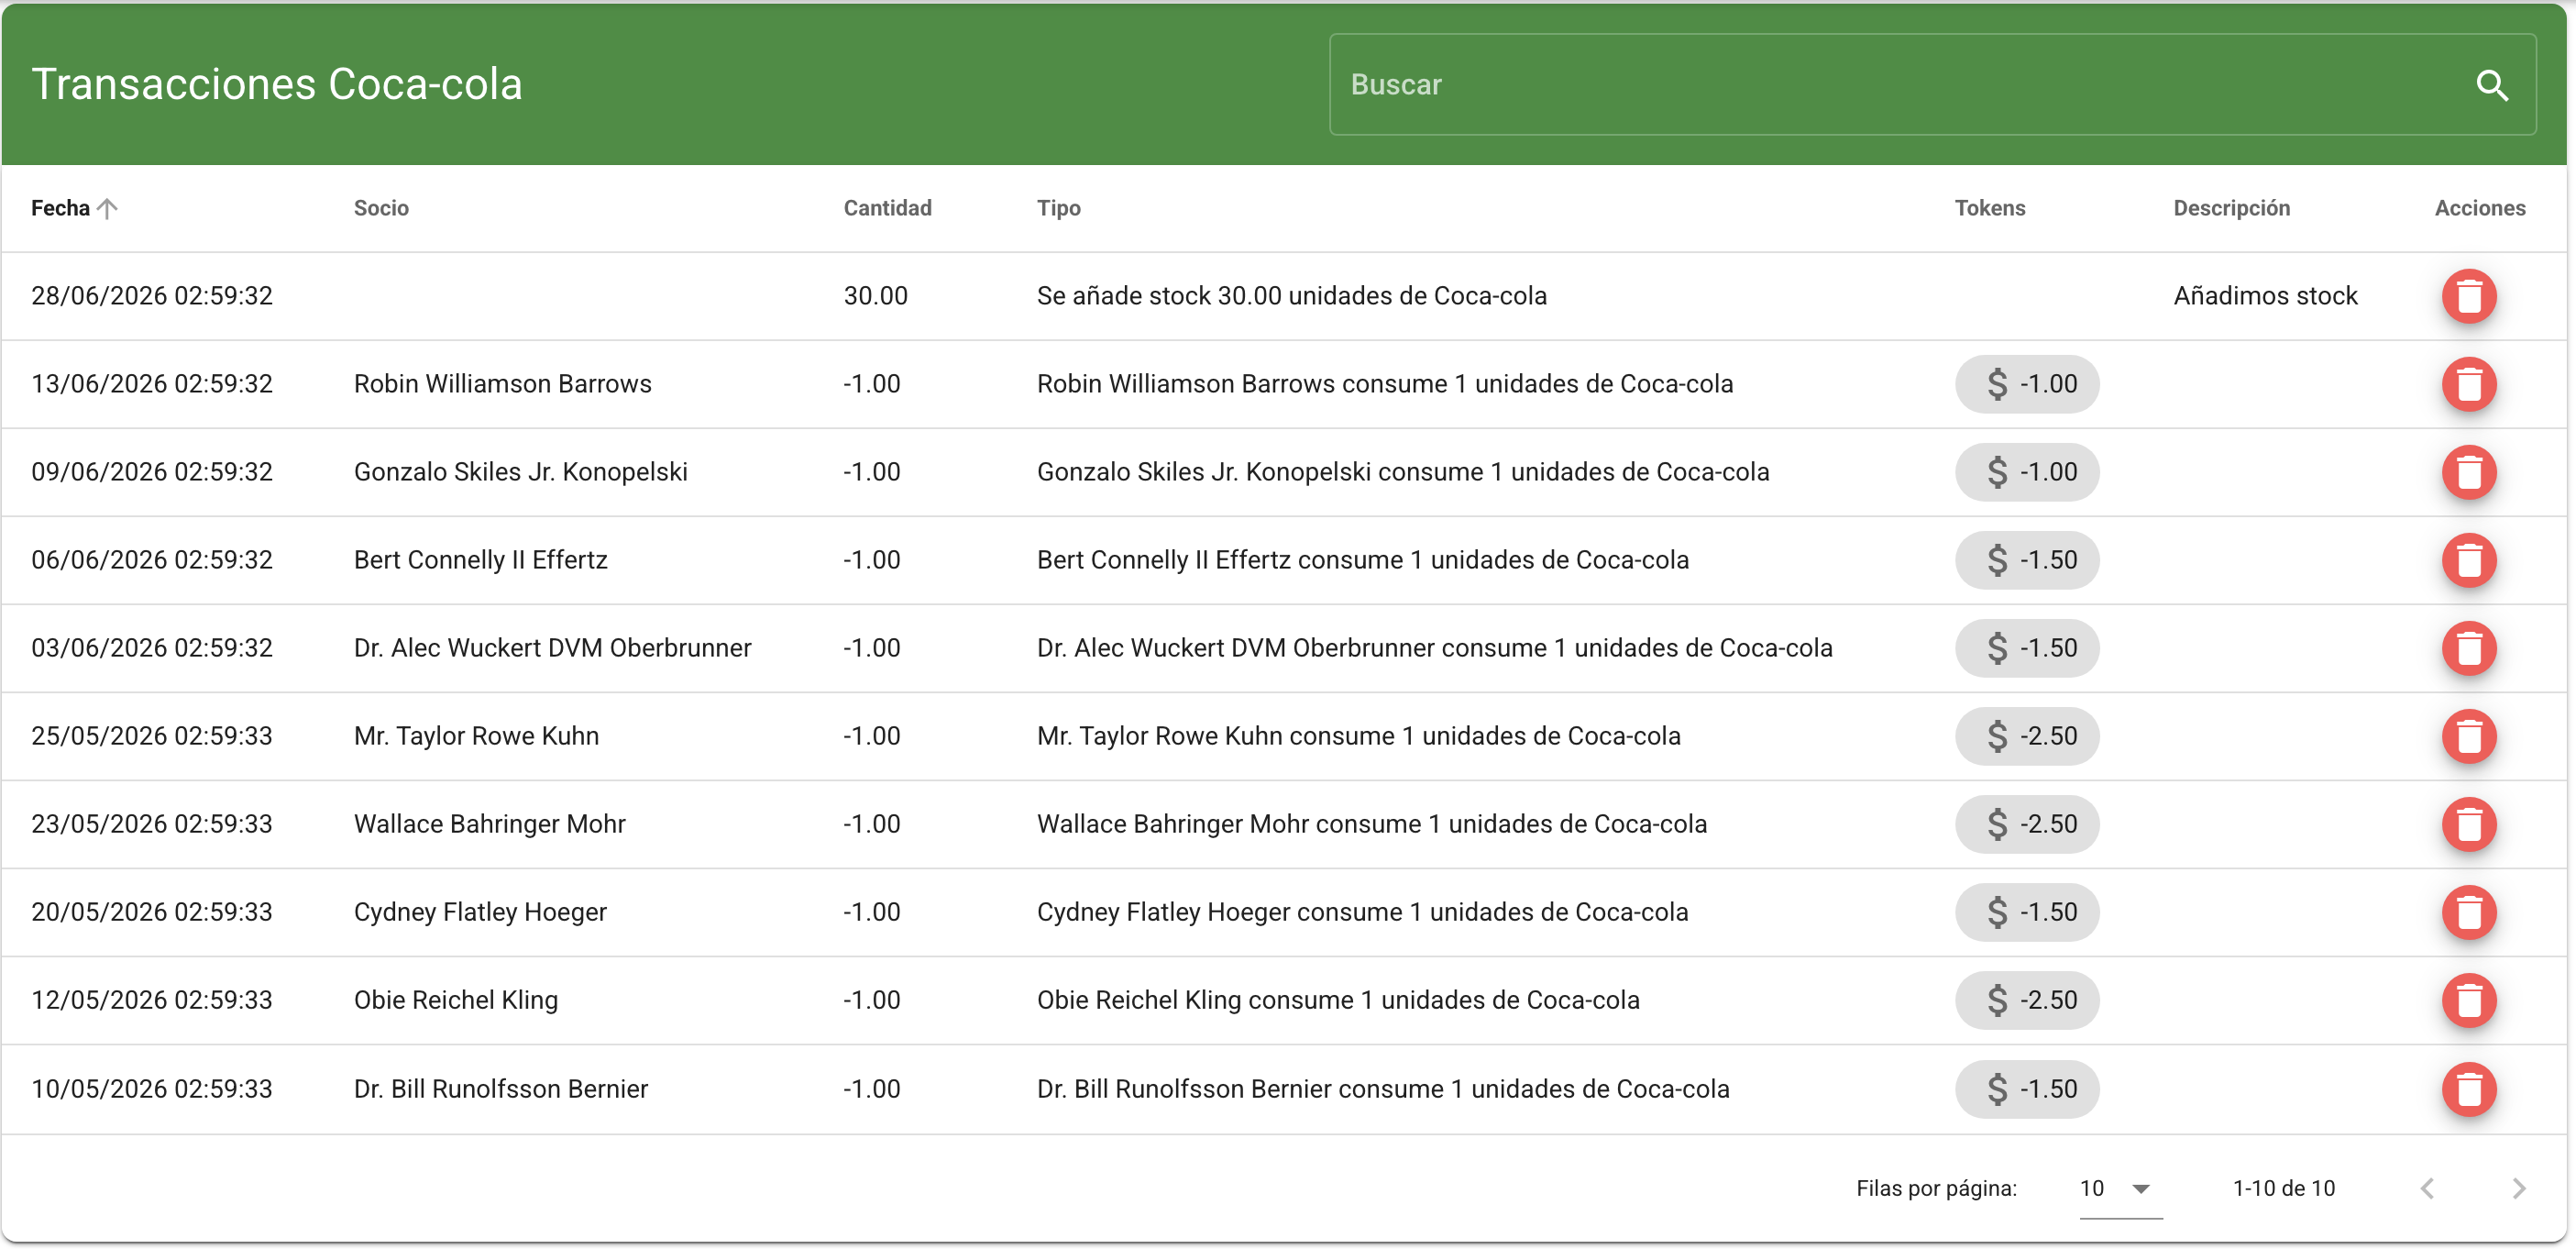Select date 20/05/2026 02:59:33
This screenshot has width=2576, height=1249.
(152, 912)
